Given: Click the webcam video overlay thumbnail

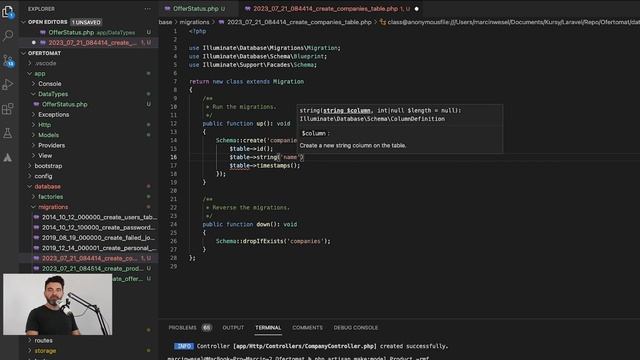Looking at the screenshot, I should coord(58,304).
